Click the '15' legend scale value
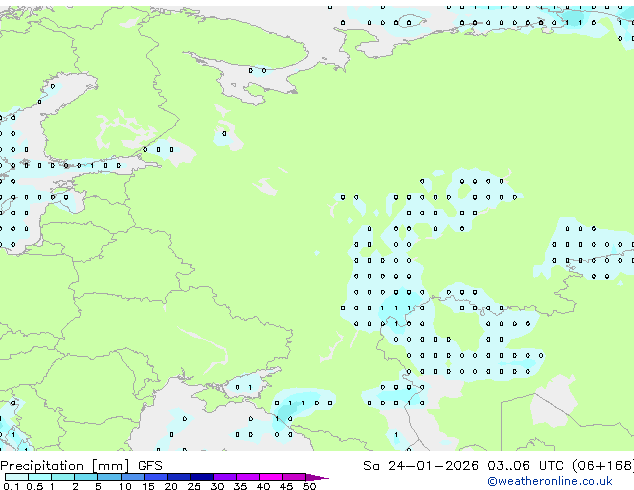 (x=148, y=486)
